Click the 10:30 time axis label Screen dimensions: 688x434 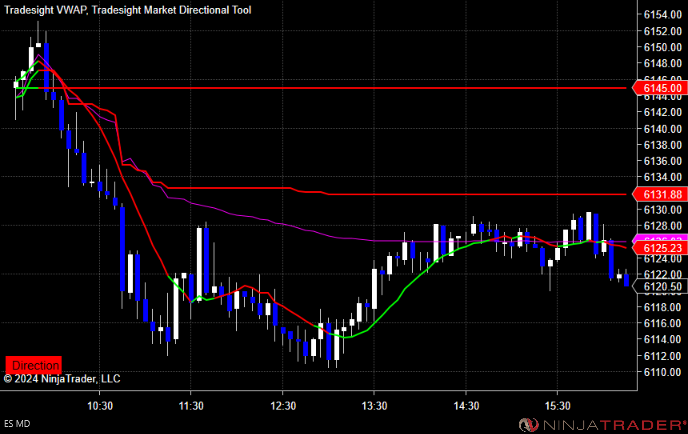[x=100, y=406]
